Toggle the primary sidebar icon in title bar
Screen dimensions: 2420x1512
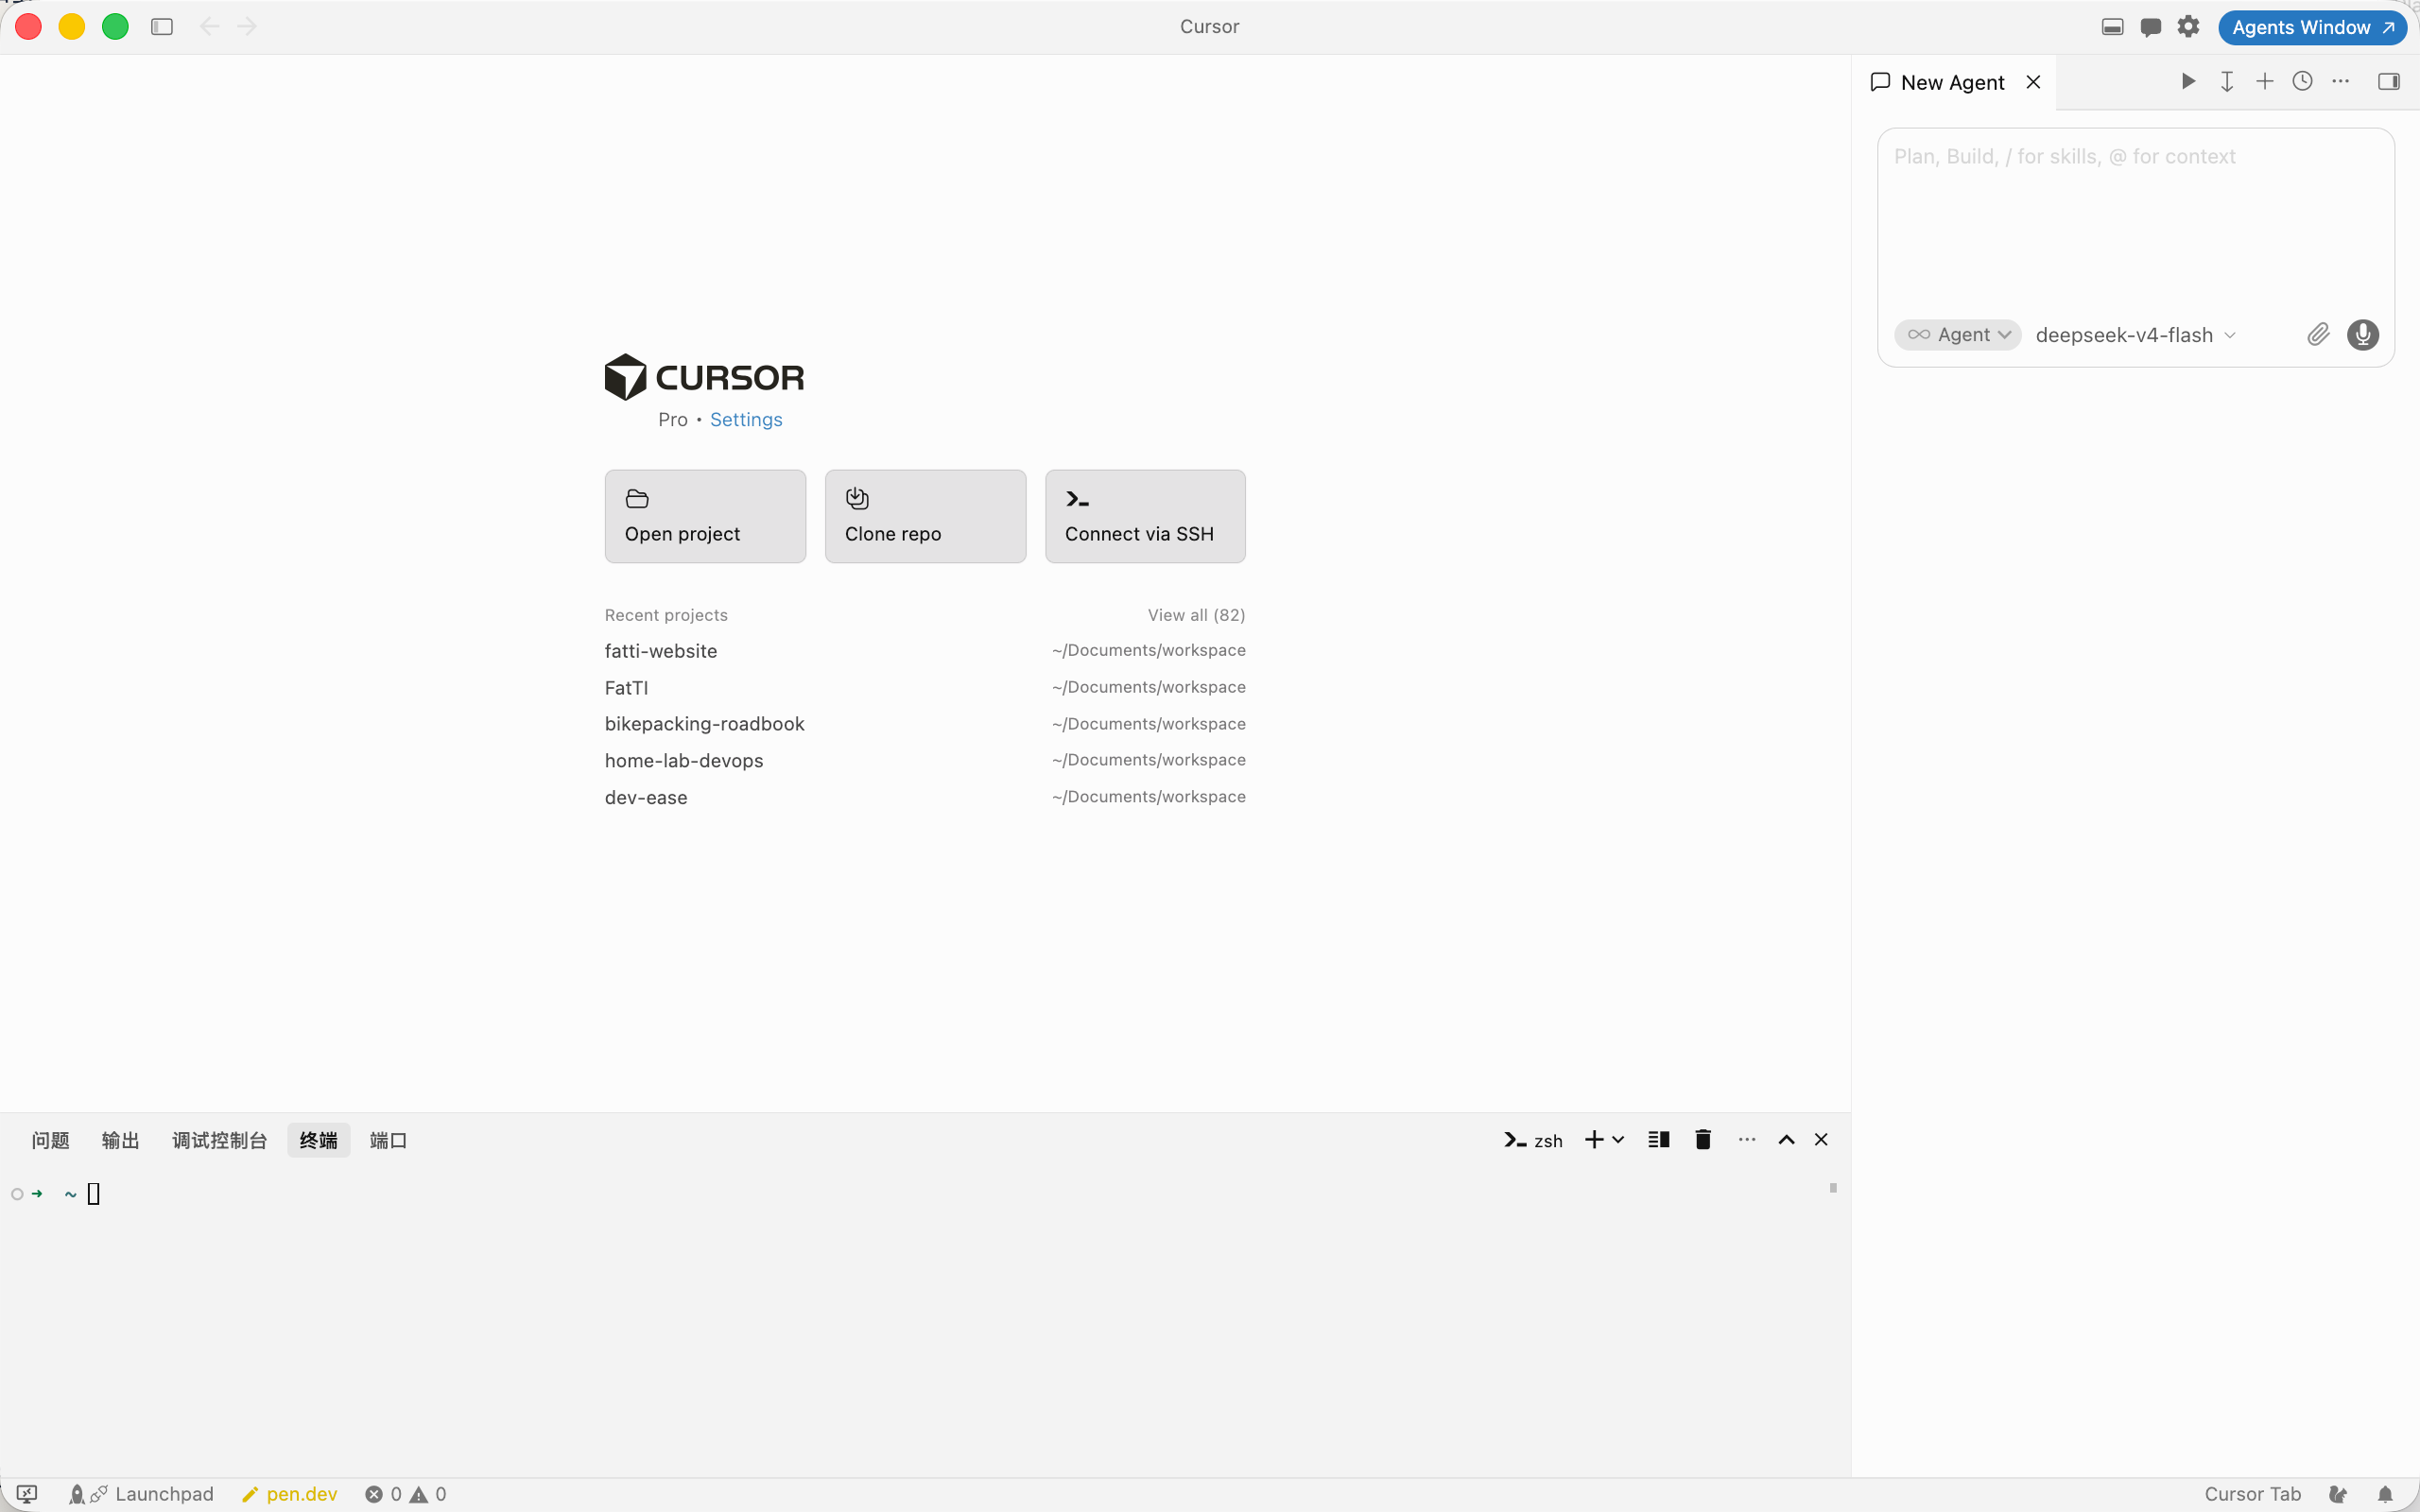click(x=162, y=27)
